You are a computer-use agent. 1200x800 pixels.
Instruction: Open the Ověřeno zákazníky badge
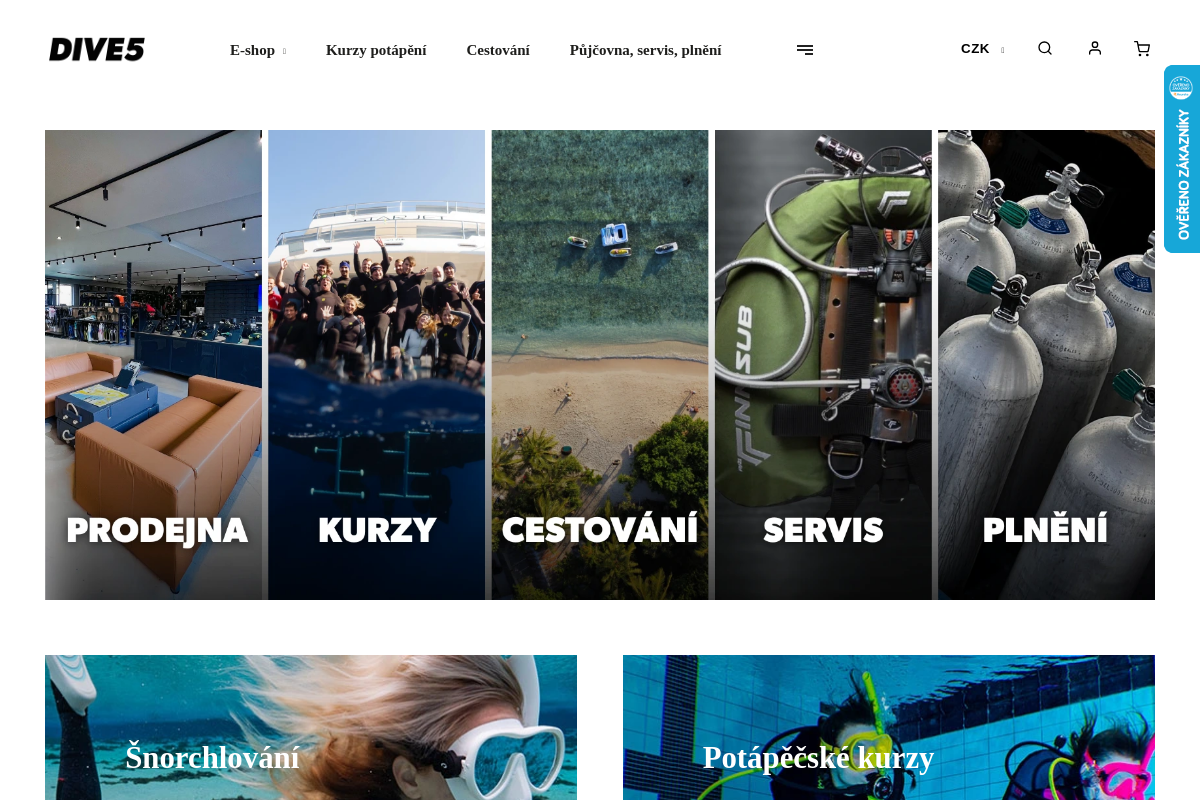pos(1182,159)
